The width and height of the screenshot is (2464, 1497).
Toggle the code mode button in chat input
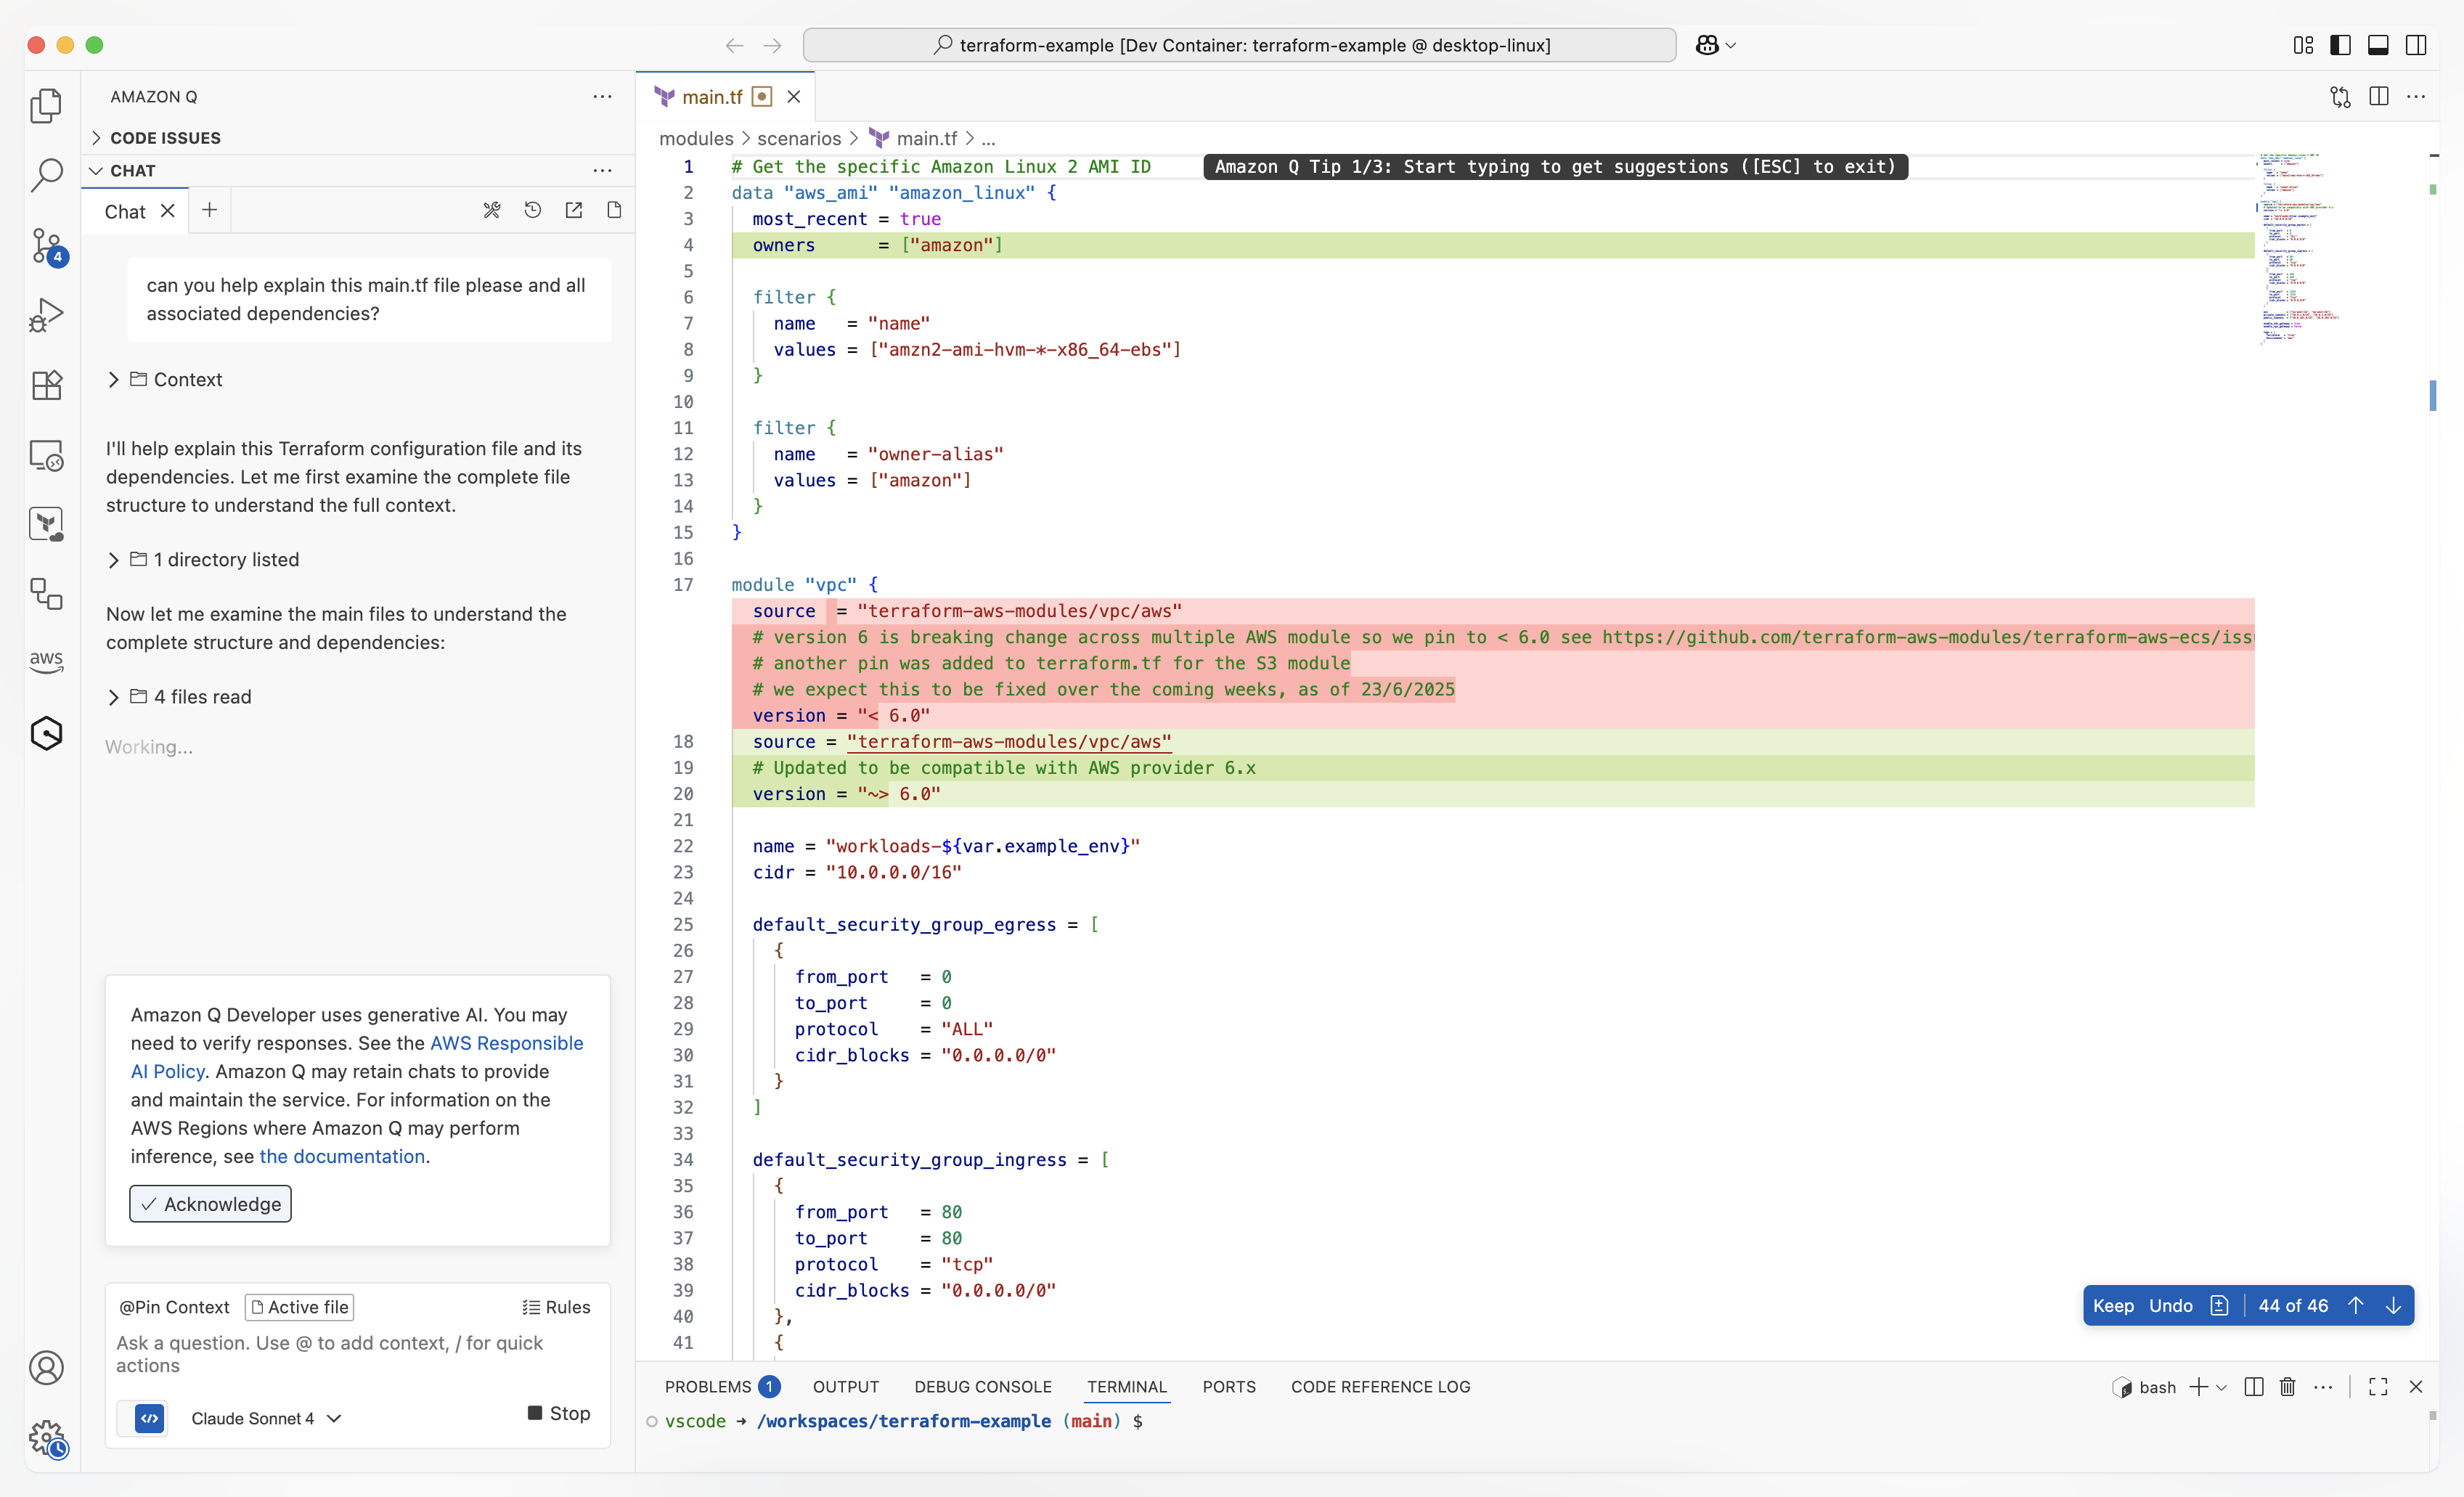coord(149,1418)
